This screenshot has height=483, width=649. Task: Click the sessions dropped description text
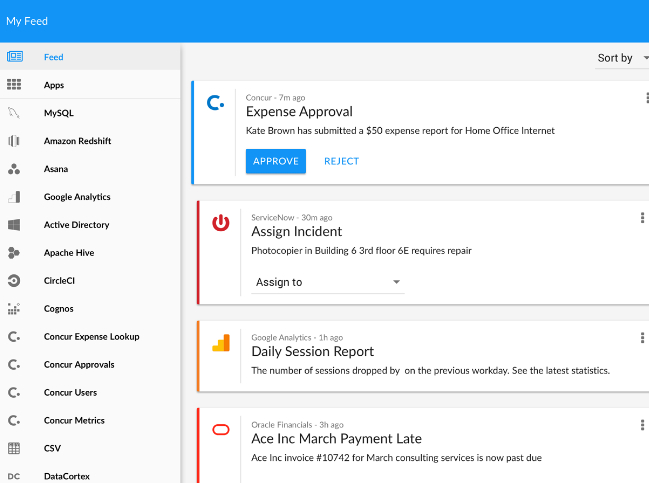coord(430,371)
